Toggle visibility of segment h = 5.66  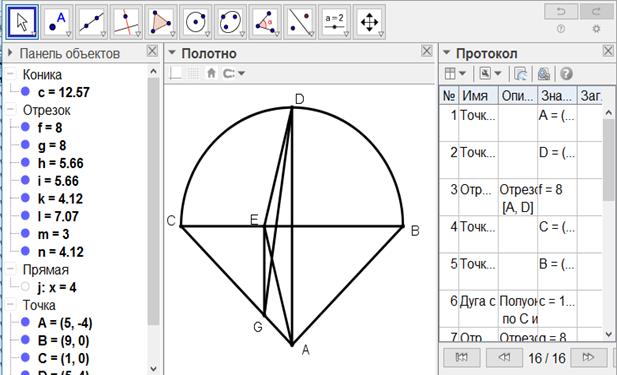(25, 162)
